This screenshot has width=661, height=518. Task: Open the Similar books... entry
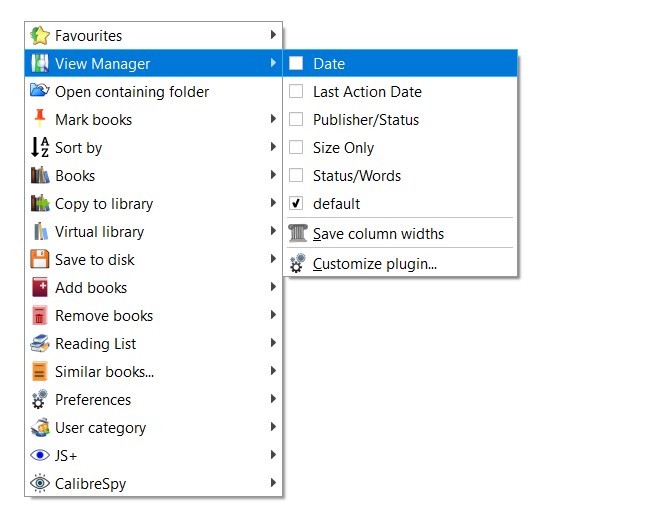104,372
